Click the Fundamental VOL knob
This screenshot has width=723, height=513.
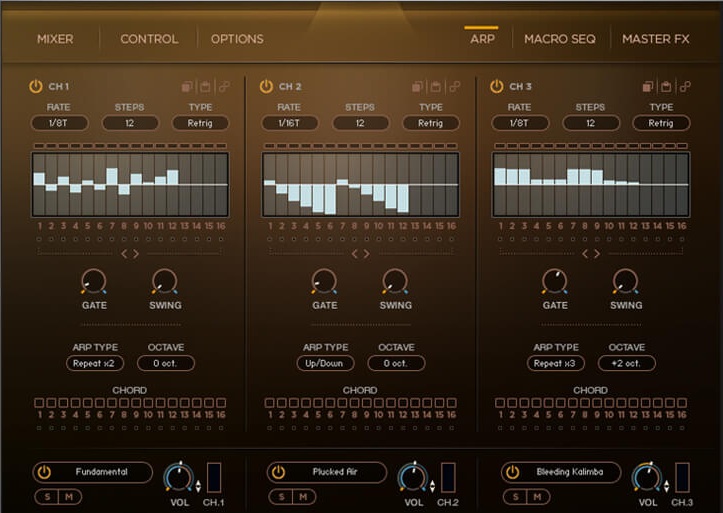click(x=179, y=477)
